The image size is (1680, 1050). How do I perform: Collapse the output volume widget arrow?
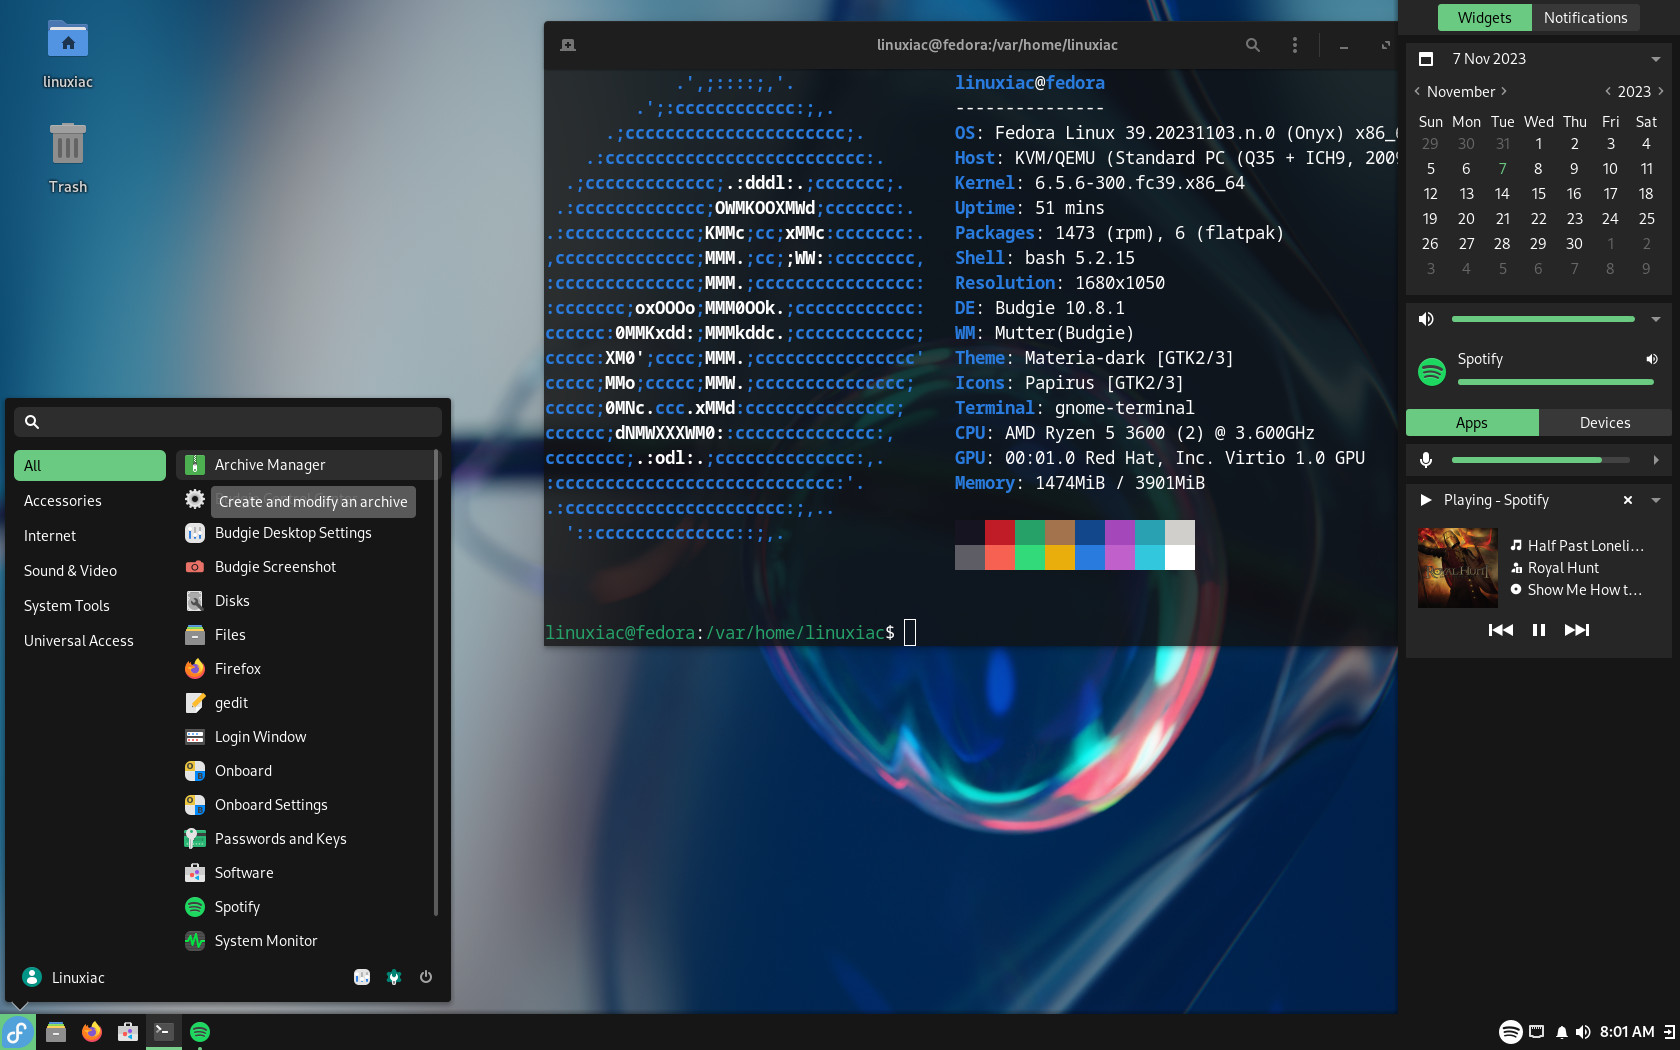click(1656, 319)
